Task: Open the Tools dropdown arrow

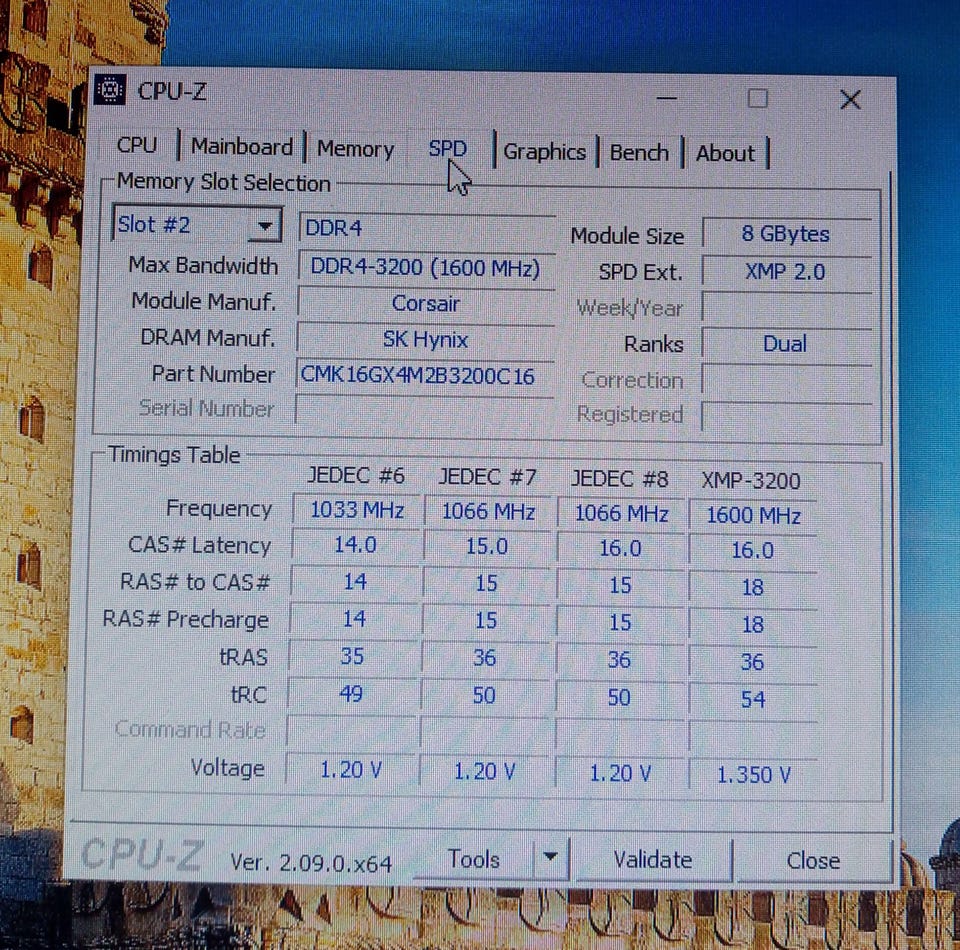Action: pos(550,858)
